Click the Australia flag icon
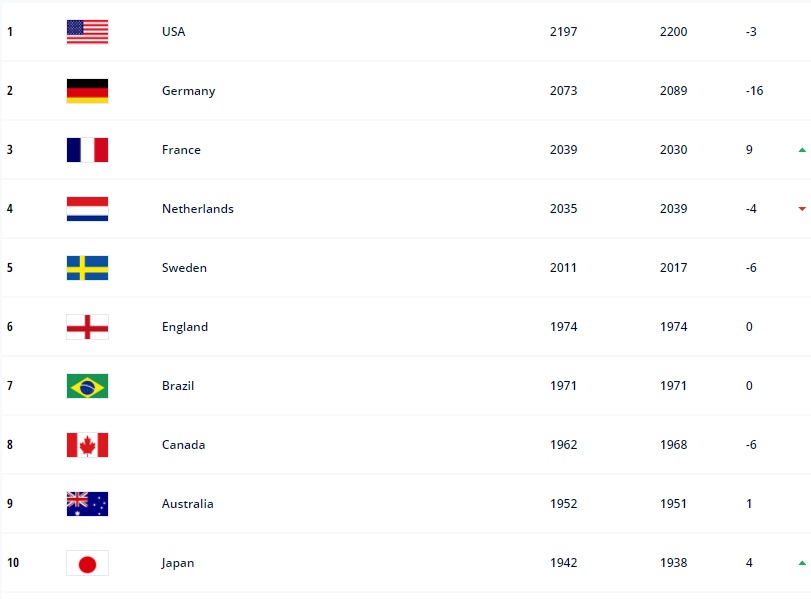This screenshot has width=811, height=599. (87, 504)
